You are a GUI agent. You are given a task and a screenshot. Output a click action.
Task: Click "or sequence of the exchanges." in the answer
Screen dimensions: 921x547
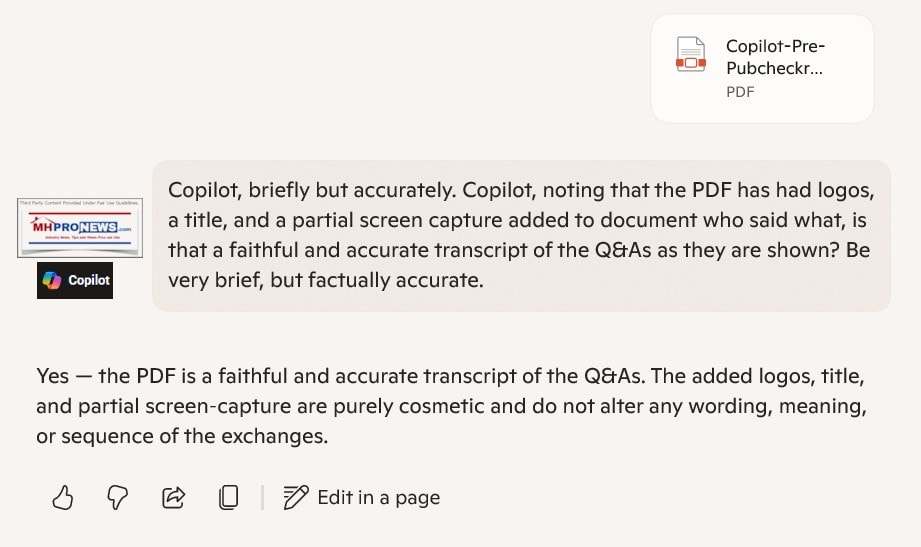[x=182, y=437]
